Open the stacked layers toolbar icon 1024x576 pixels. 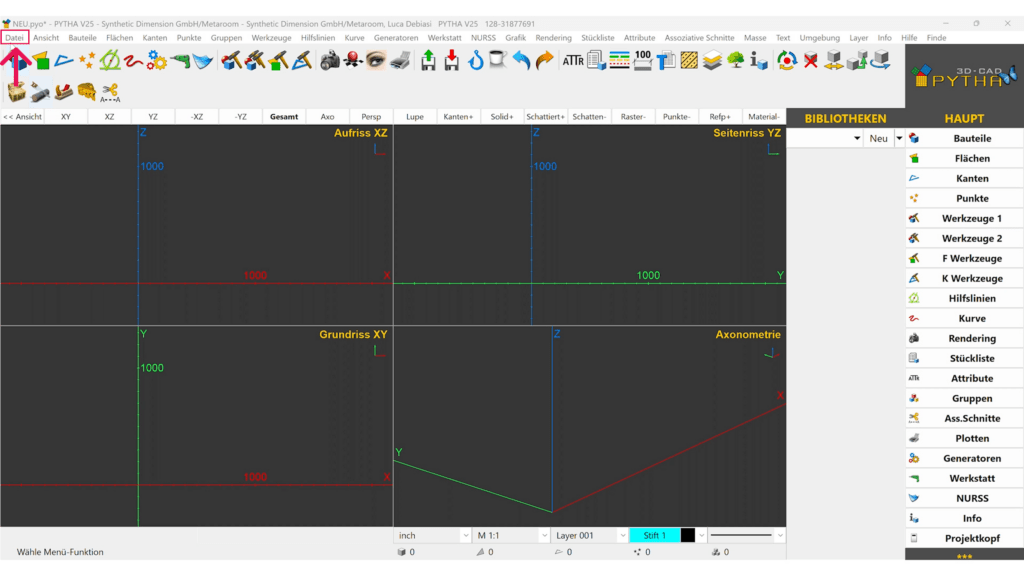click(x=712, y=61)
